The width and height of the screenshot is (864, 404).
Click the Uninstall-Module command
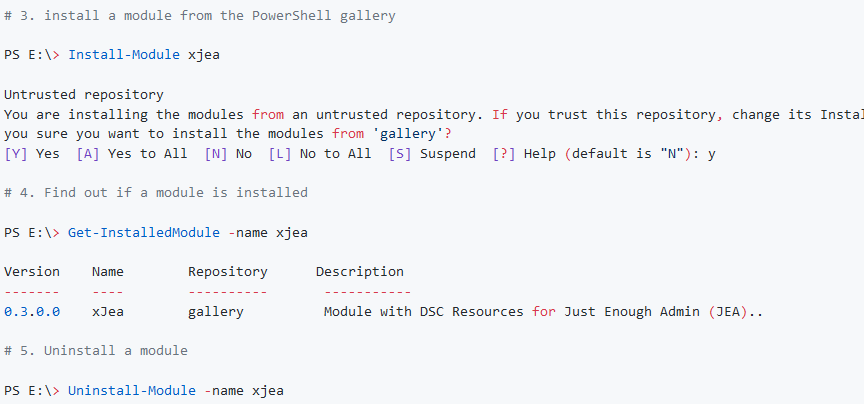132,391
